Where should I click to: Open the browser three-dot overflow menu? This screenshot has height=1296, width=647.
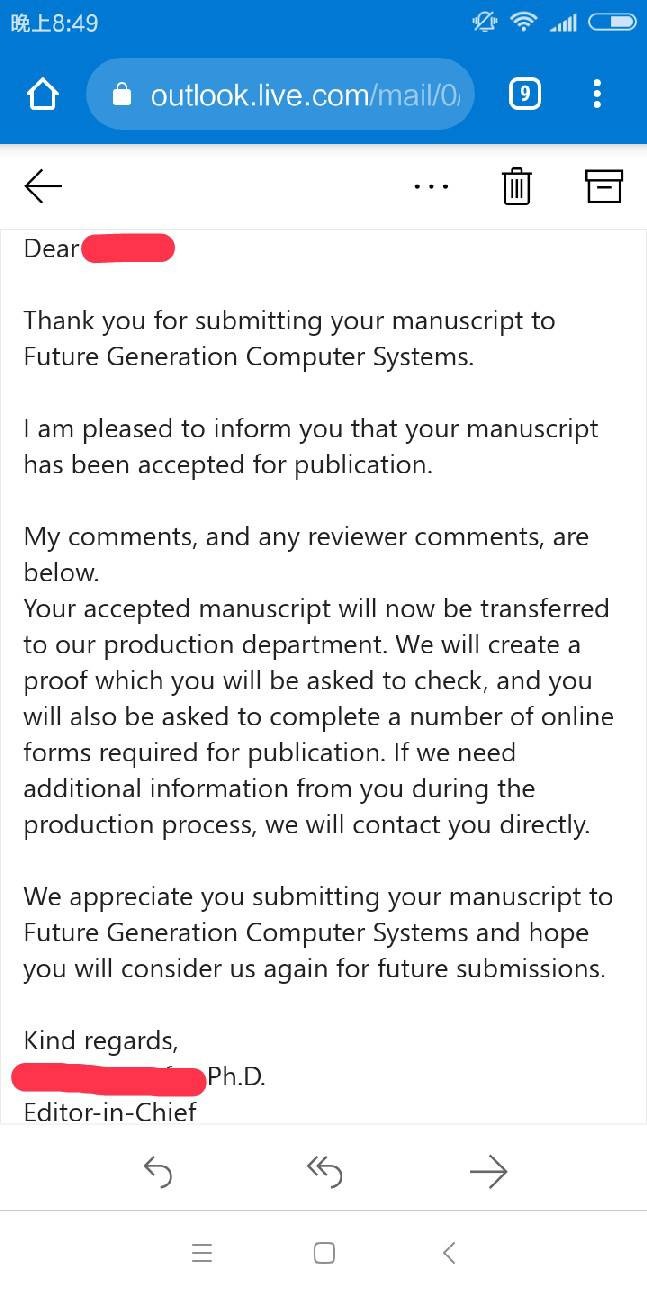(x=597, y=94)
